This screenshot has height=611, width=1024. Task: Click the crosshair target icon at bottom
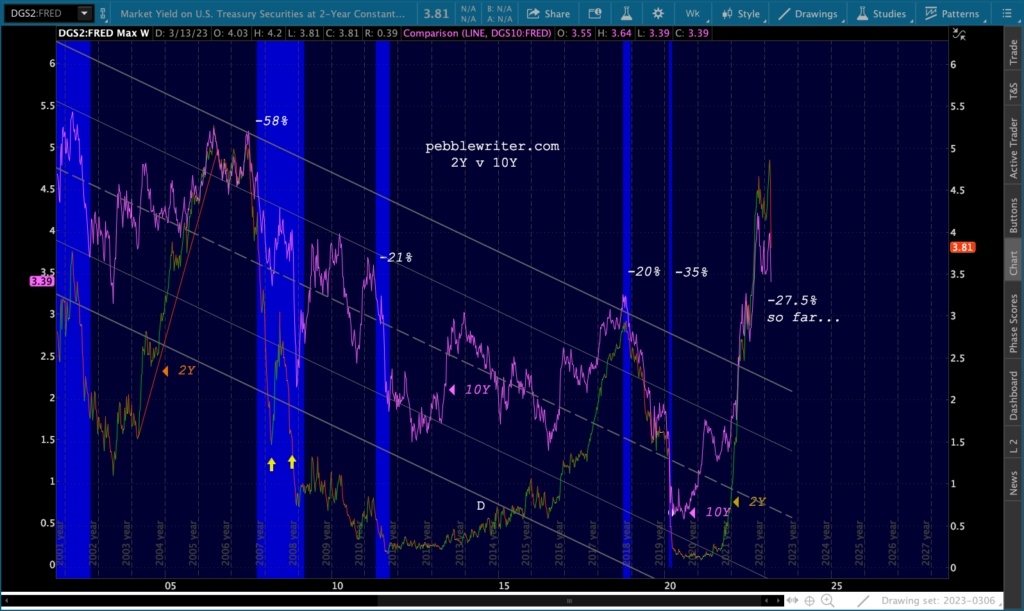point(810,601)
